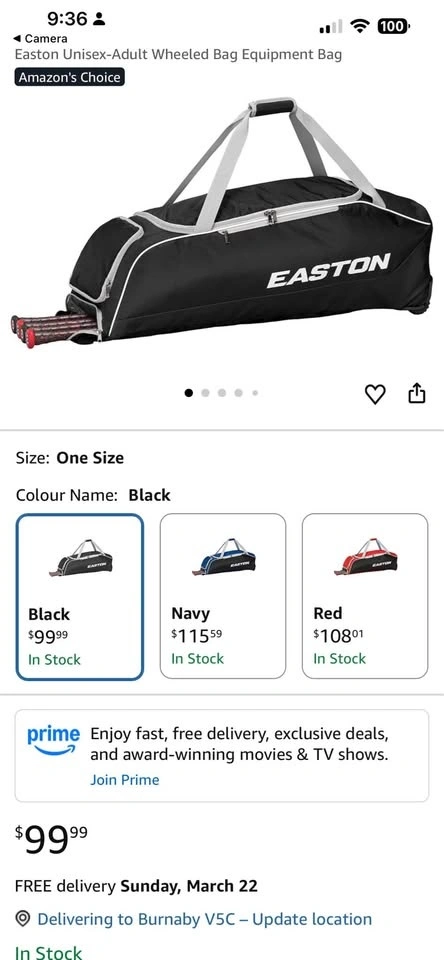
Task: Open the Join Prime link
Action: (x=125, y=779)
